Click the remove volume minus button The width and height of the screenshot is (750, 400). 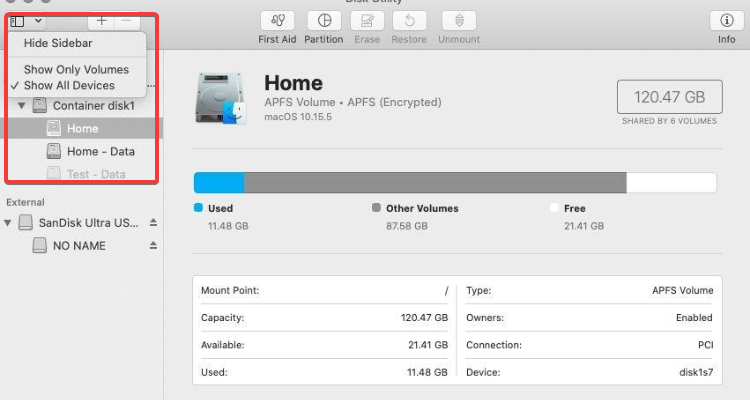[x=127, y=21]
